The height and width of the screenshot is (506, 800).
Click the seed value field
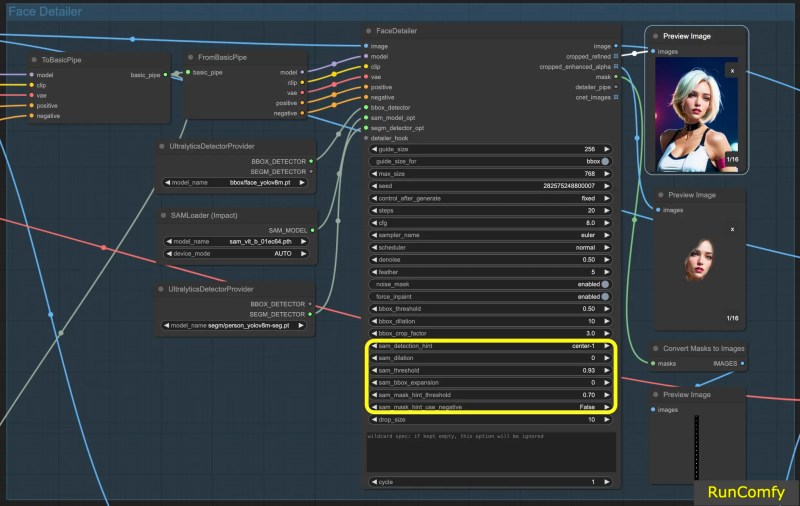point(490,186)
